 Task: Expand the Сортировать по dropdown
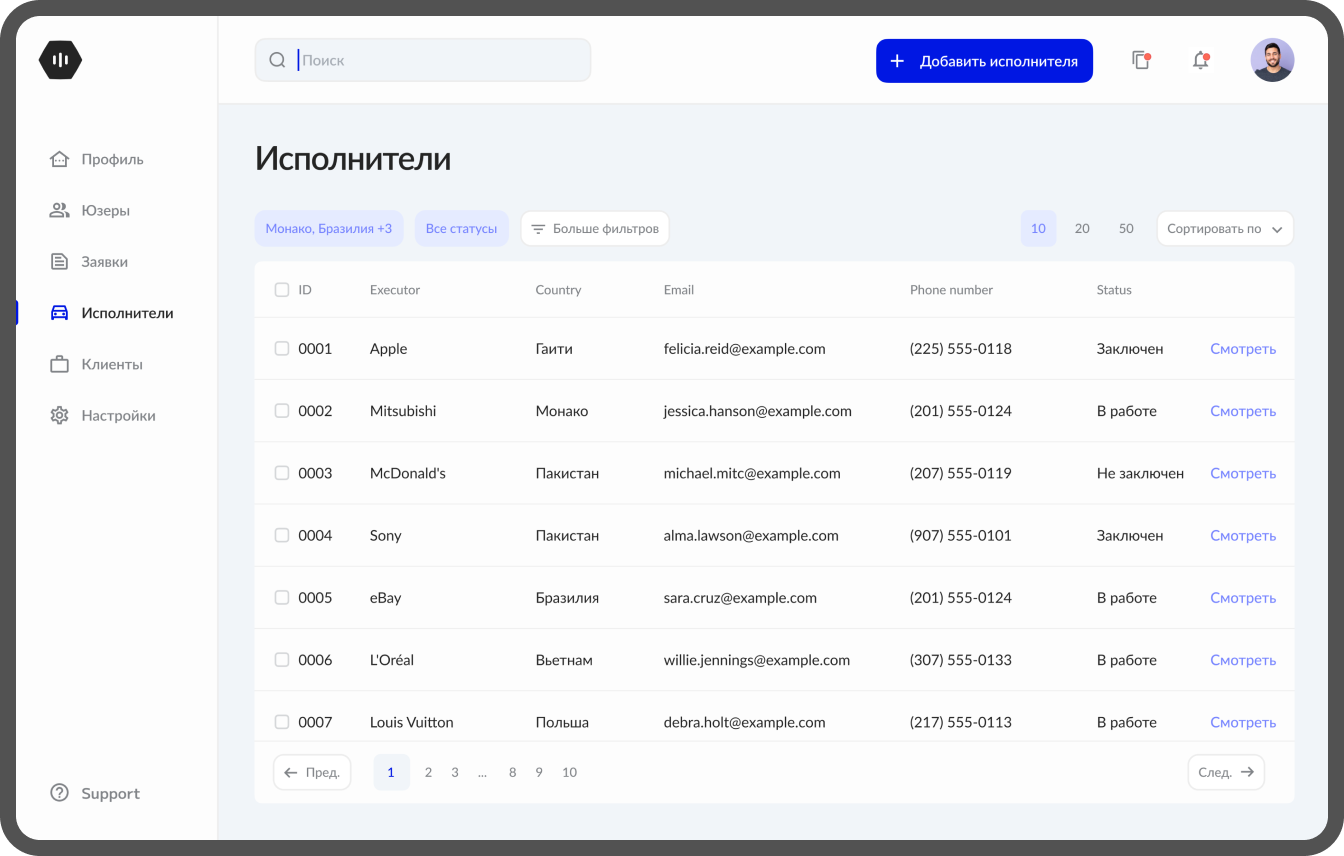[x=1224, y=229]
